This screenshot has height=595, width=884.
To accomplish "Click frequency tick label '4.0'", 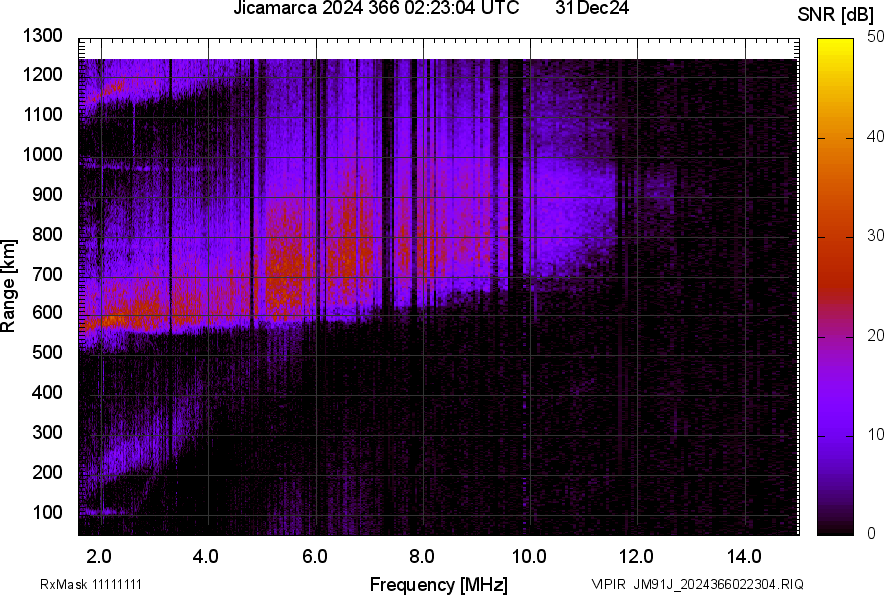I will [x=206, y=557].
